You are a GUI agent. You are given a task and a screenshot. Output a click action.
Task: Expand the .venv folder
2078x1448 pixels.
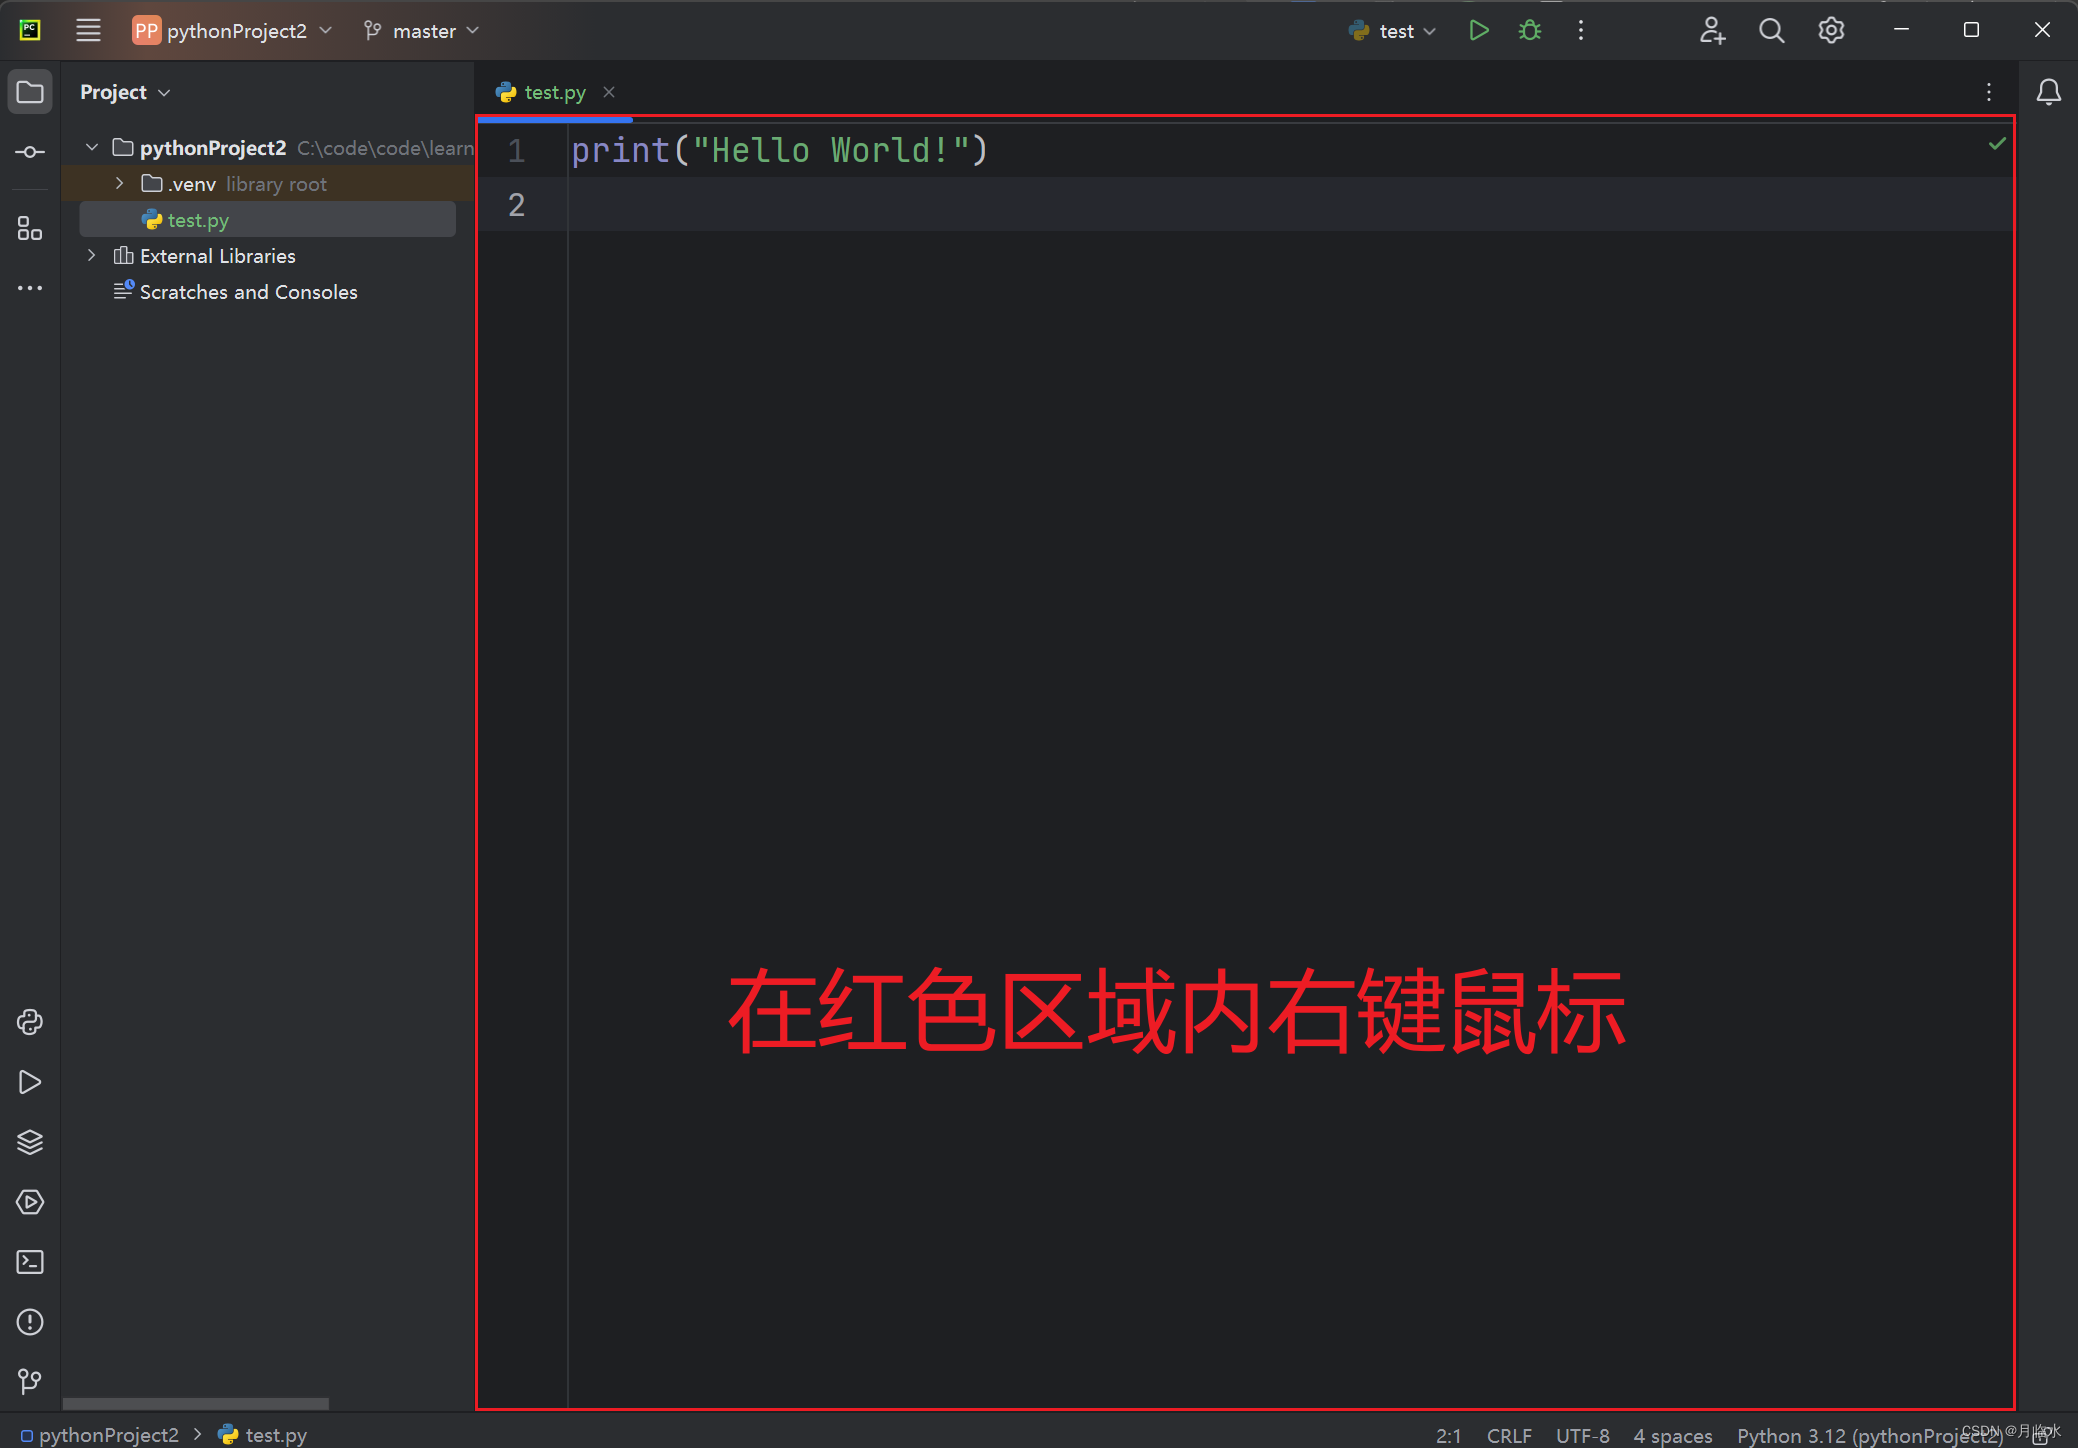click(120, 184)
